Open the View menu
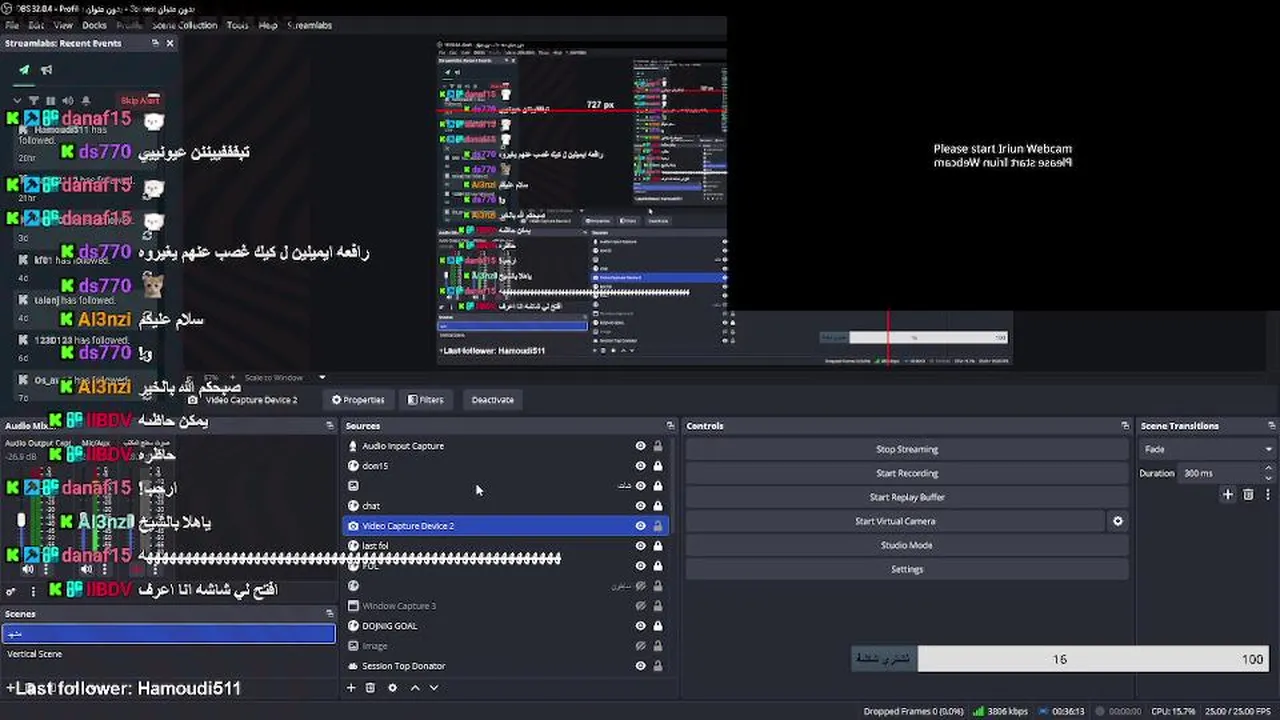The image size is (1280, 720). [x=63, y=25]
